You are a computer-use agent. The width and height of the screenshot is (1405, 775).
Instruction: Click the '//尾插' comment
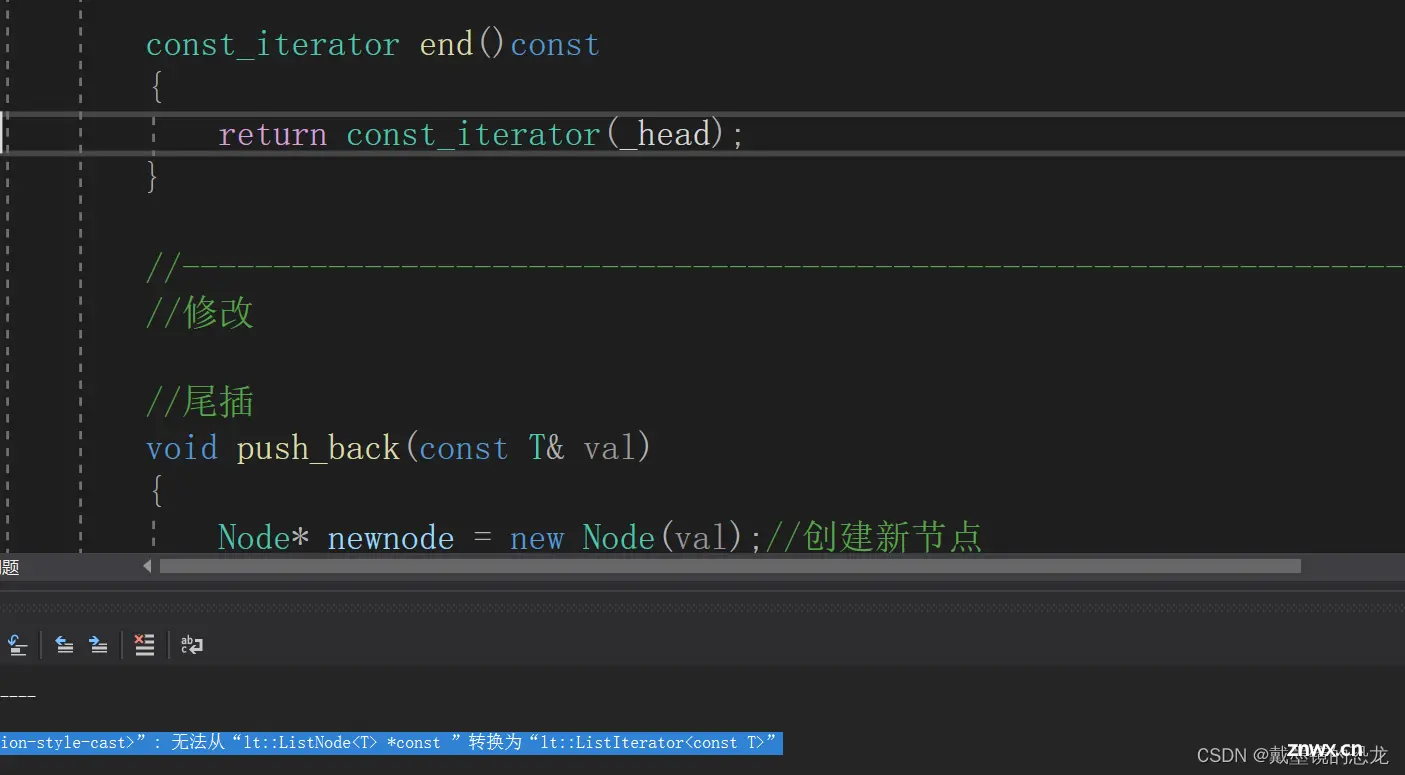(200, 402)
